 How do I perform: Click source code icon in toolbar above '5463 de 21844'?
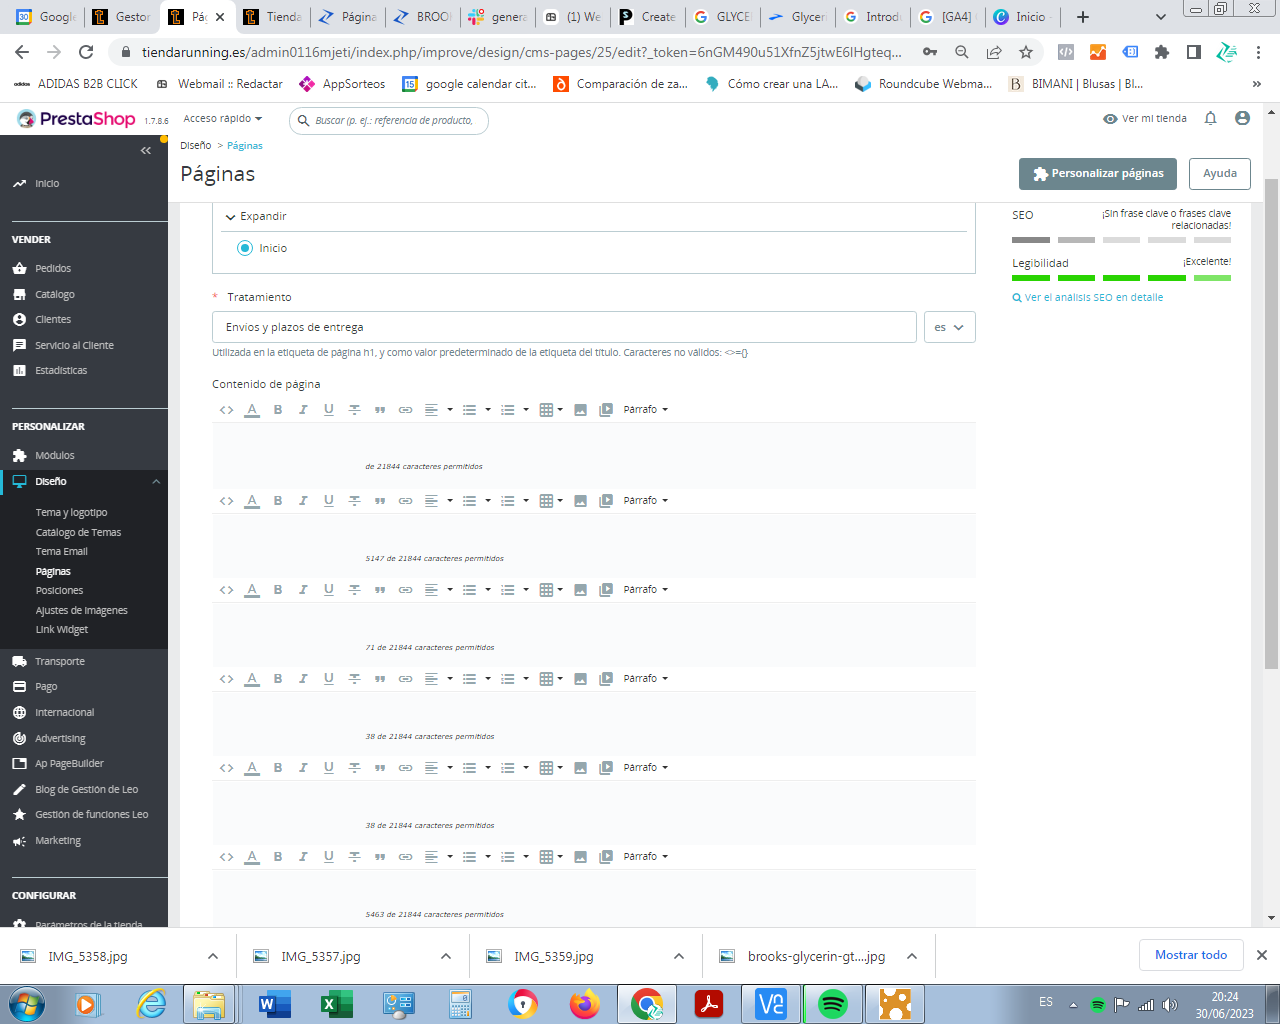pyautogui.click(x=227, y=857)
